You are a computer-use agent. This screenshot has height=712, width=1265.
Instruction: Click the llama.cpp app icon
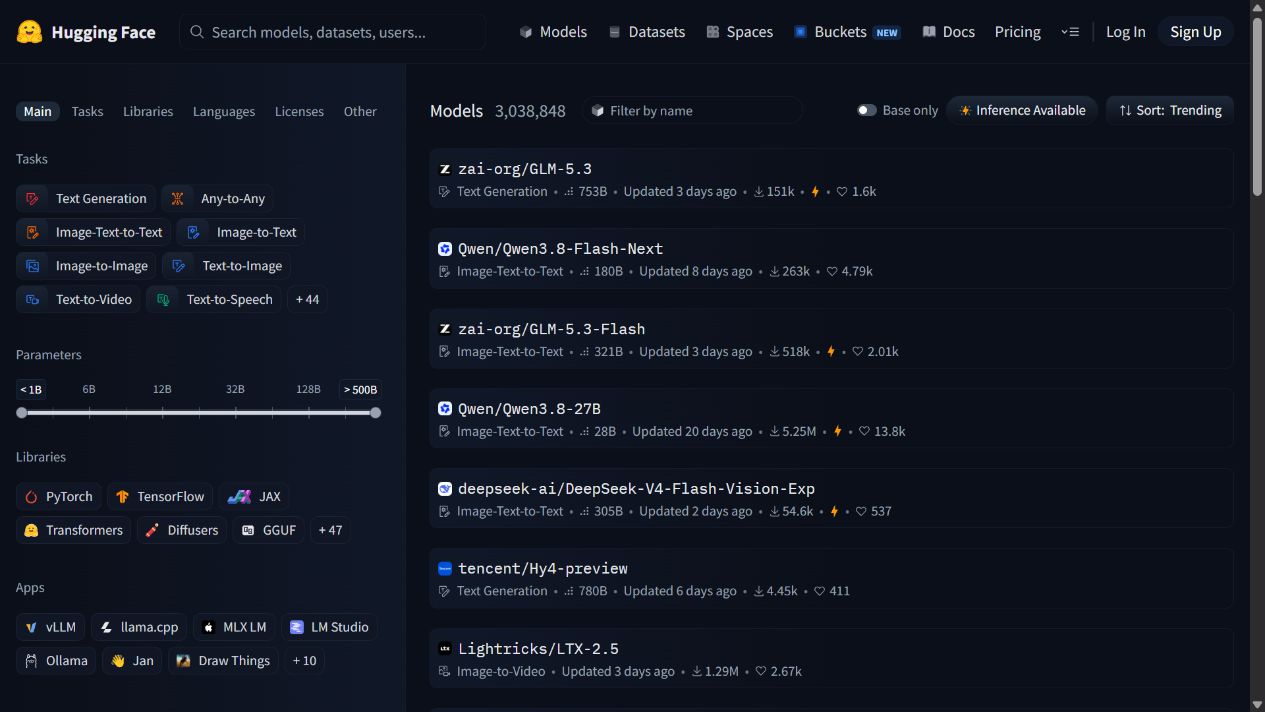(x=106, y=627)
